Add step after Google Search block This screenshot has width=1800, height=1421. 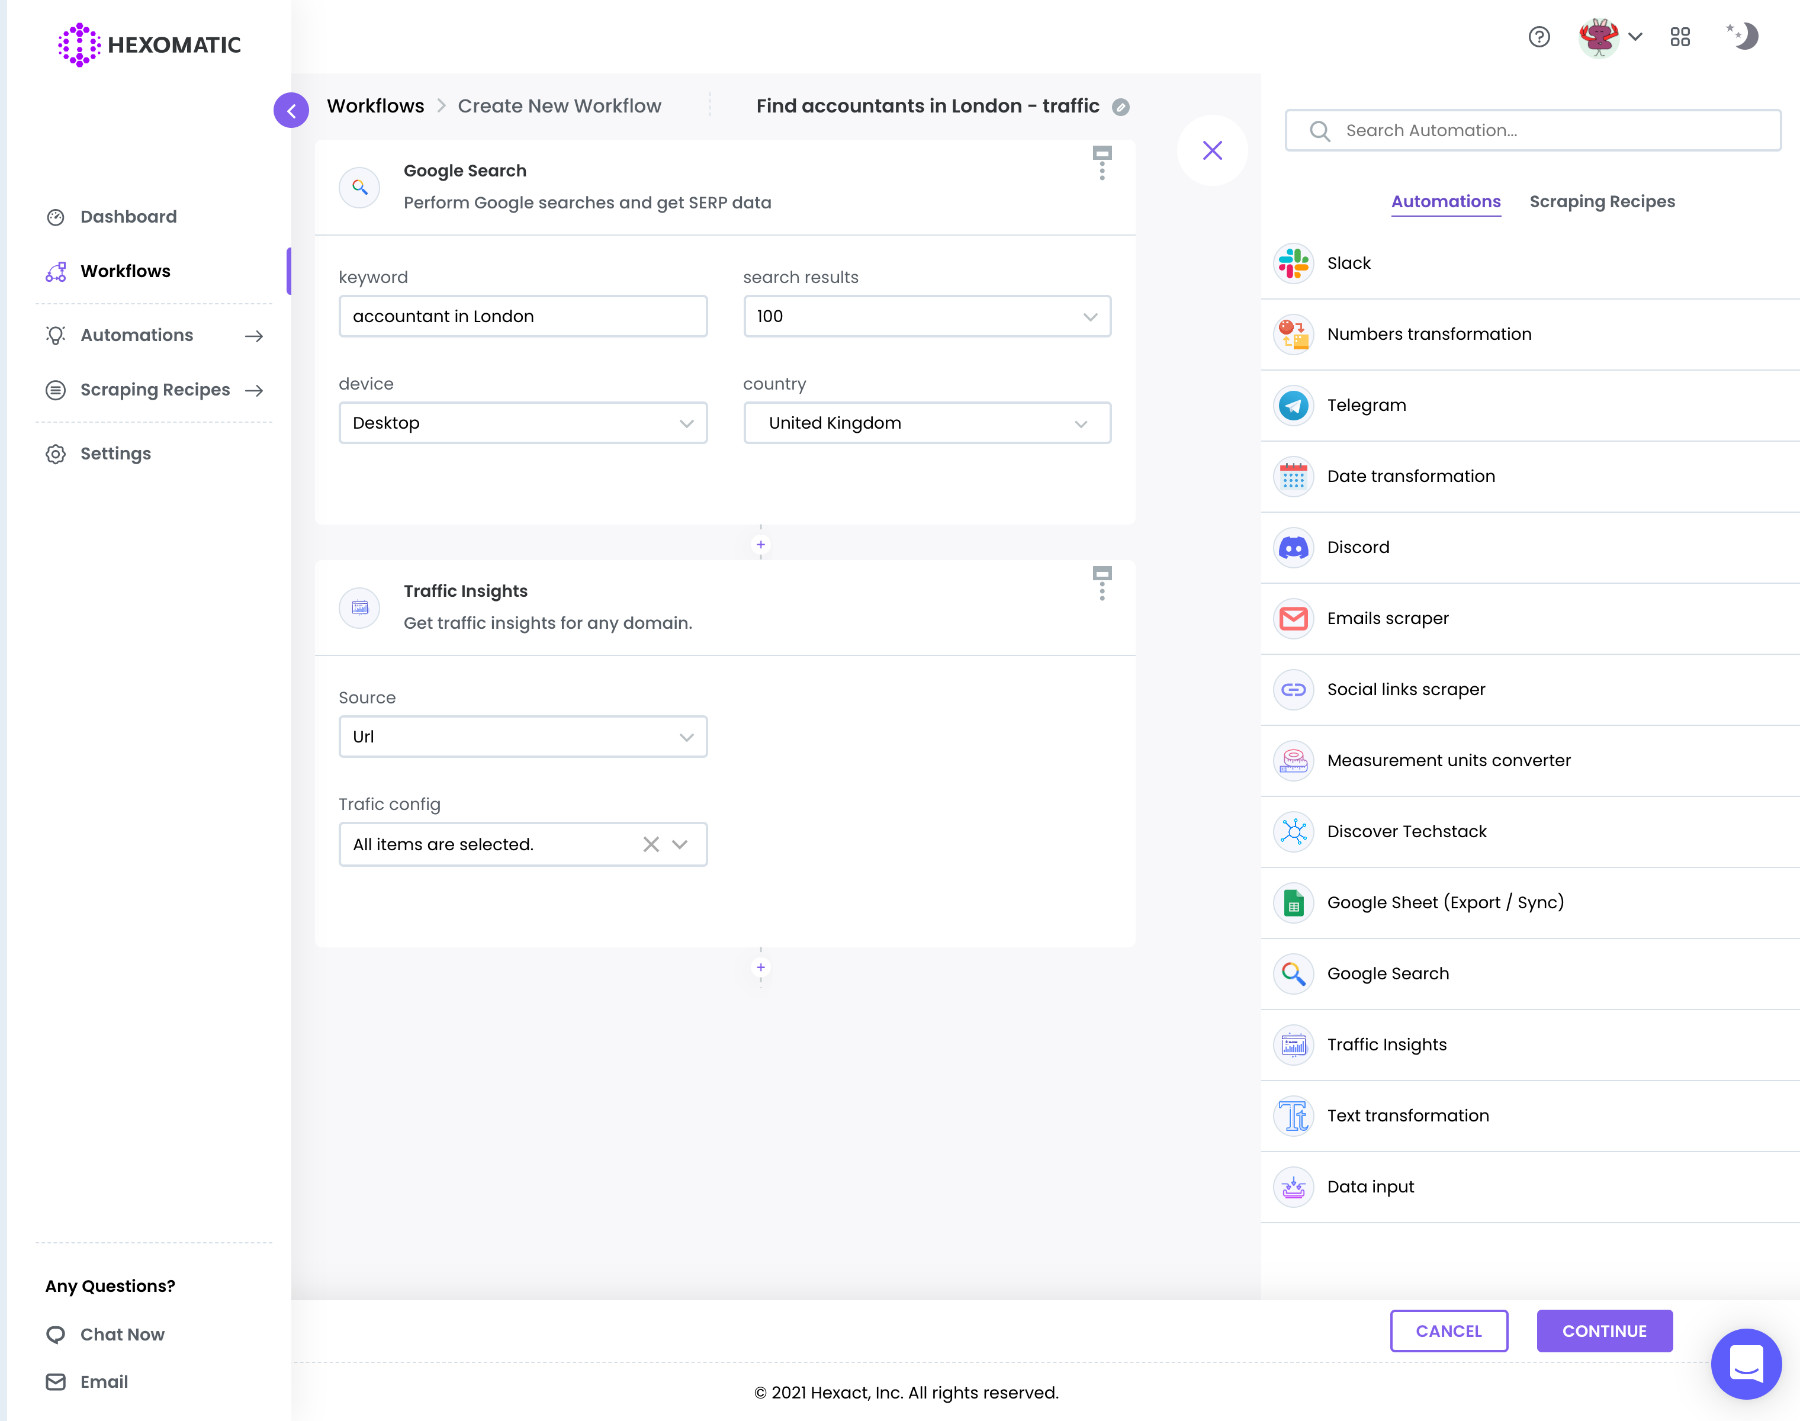pyautogui.click(x=761, y=545)
